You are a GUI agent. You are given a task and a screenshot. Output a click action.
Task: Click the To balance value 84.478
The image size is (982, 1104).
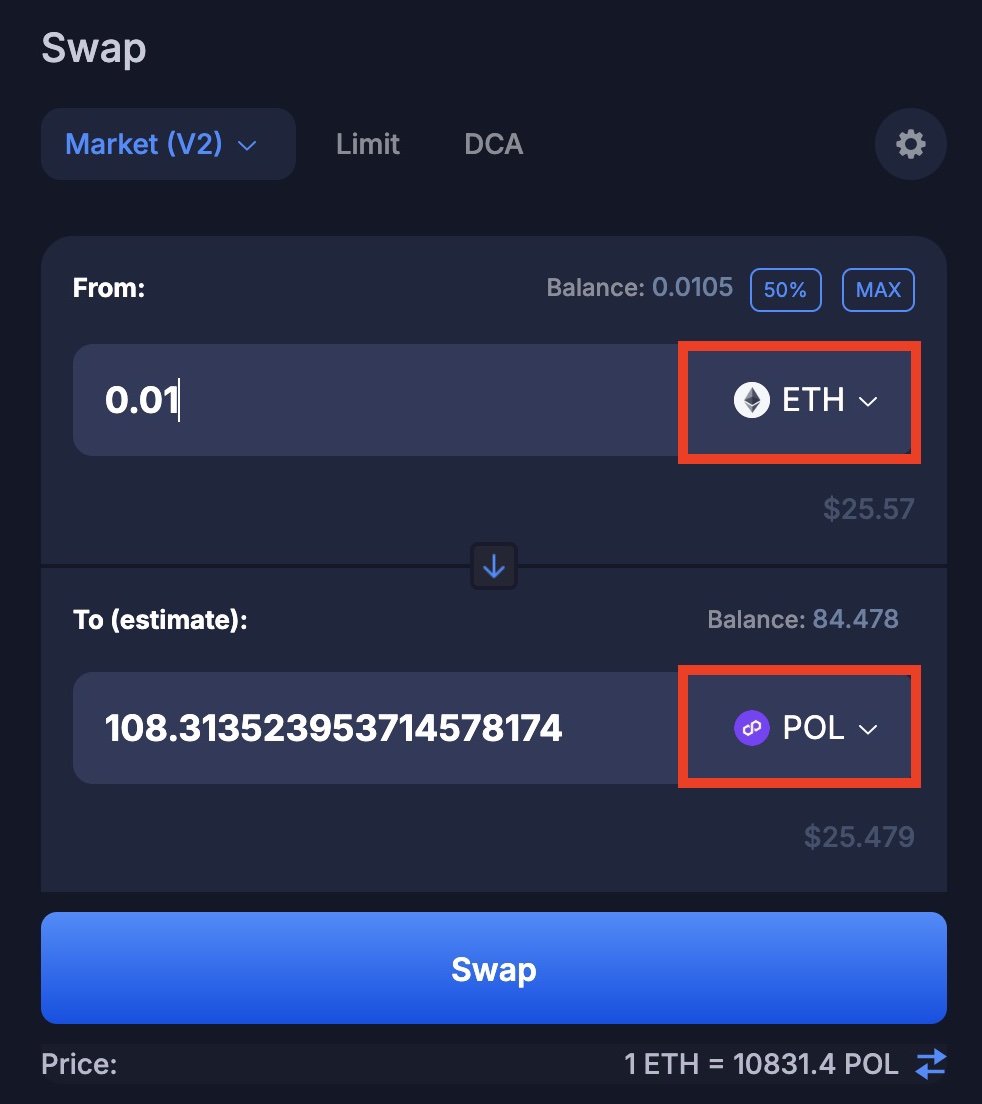(x=855, y=619)
